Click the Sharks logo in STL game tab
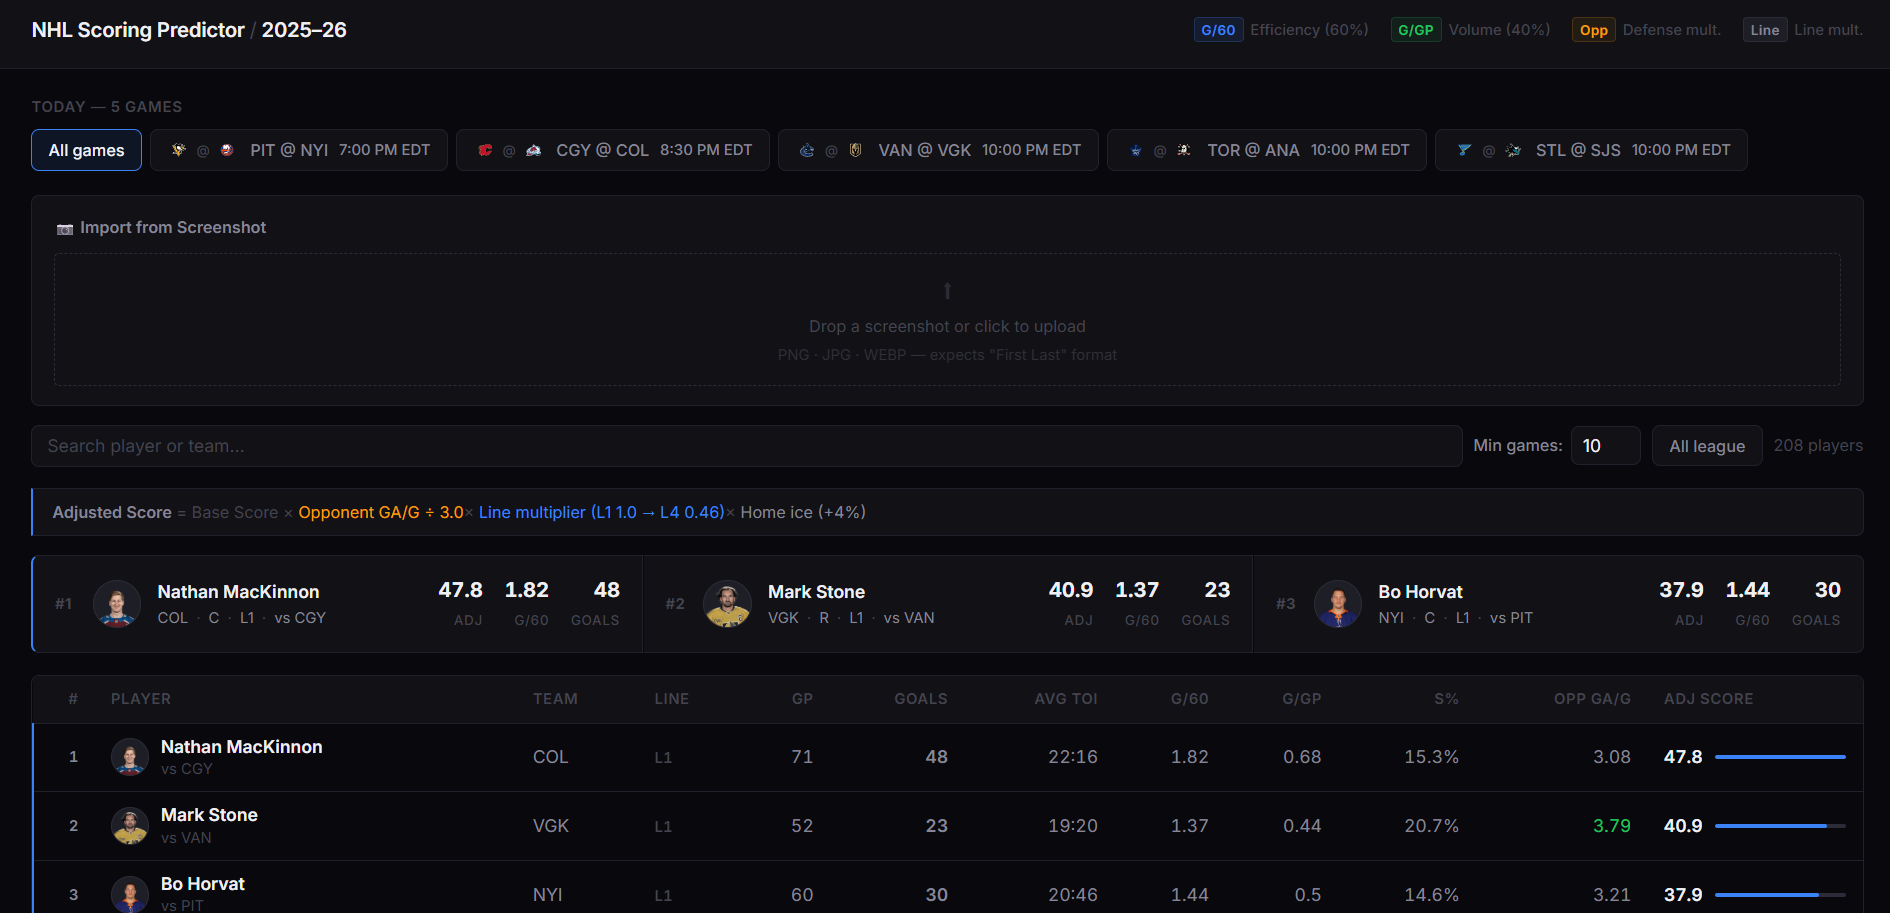 pyautogui.click(x=1513, y=150)
